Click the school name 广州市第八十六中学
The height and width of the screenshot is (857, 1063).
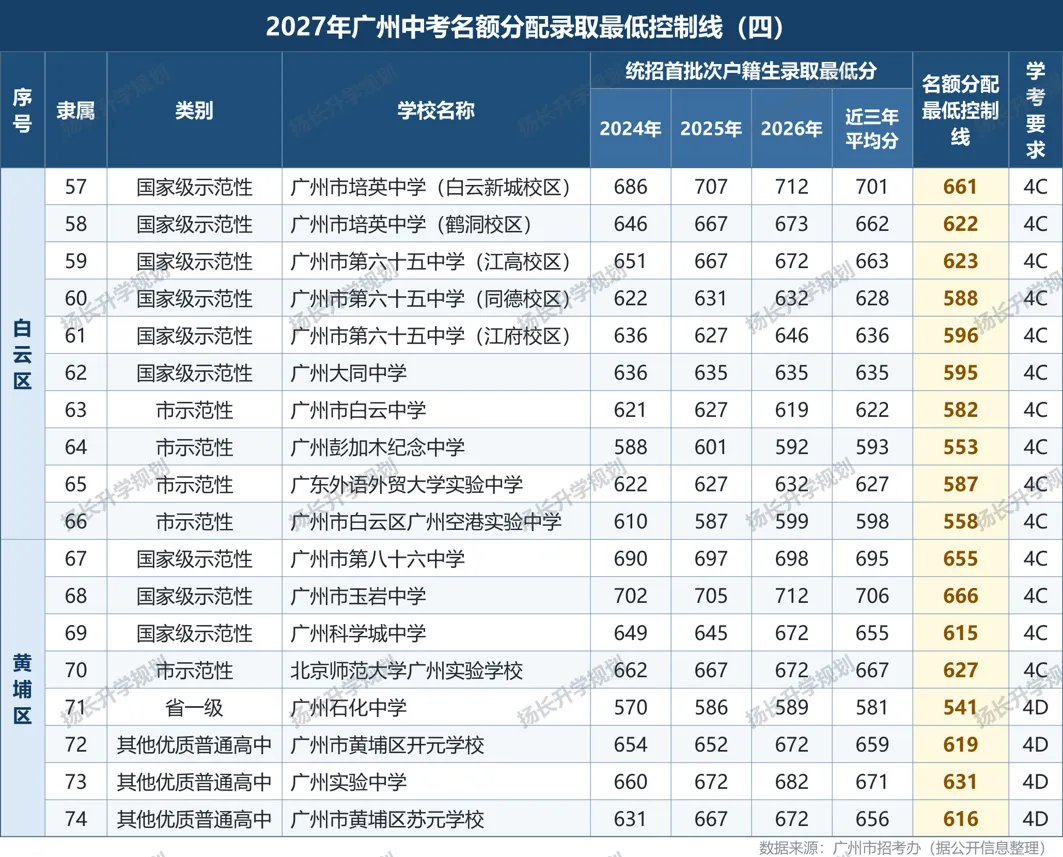[x=378, y=559]
